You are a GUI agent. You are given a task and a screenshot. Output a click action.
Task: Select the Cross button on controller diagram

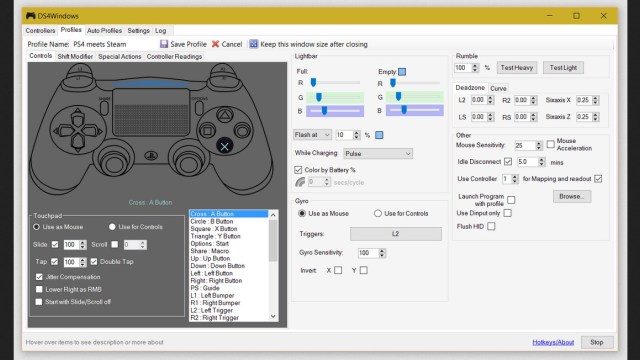coord(224,147)
